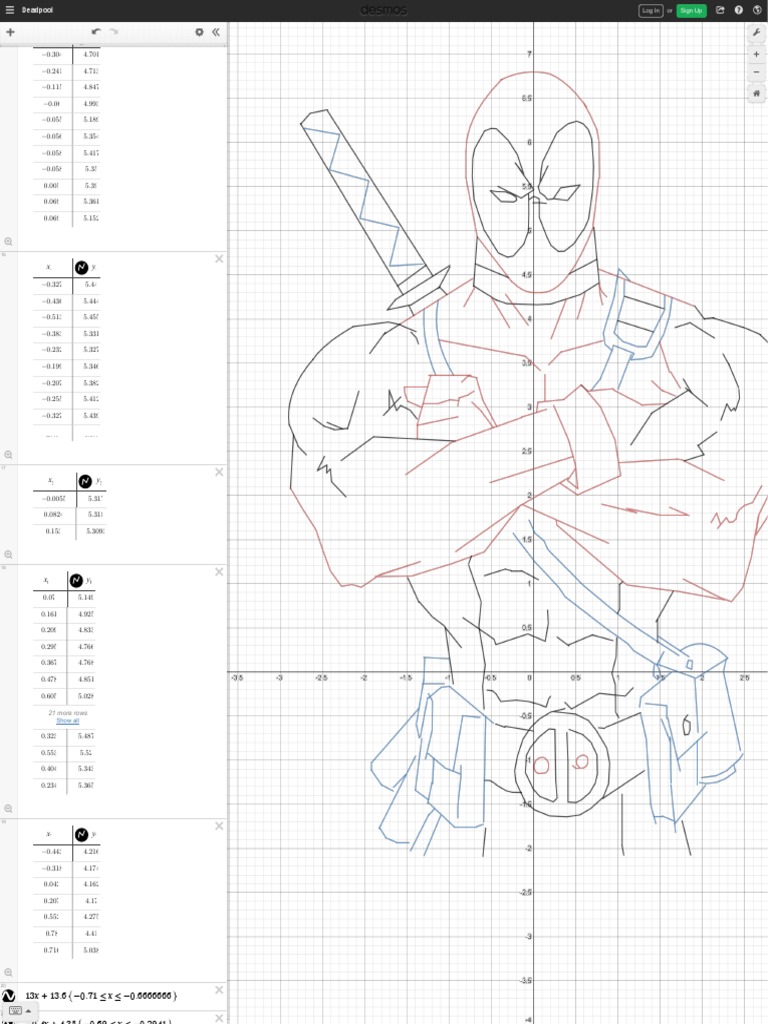Zoom fit the table starting with -0.327

coord(8,455)
